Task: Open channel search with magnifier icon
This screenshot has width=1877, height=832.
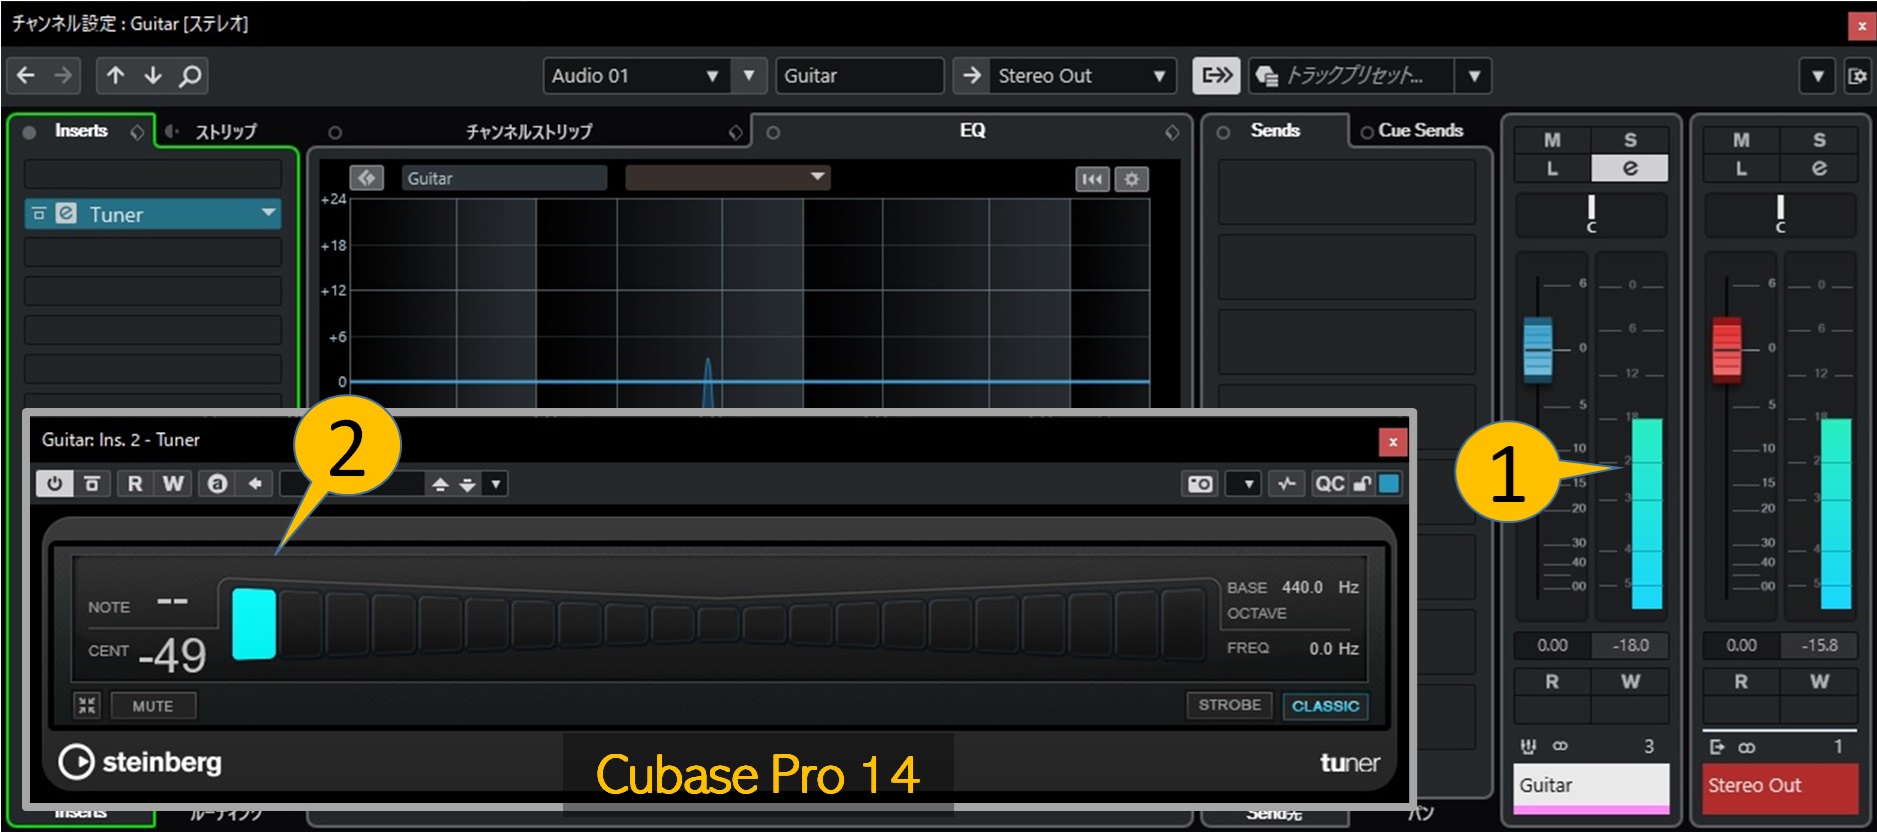Action: pos(190,75)
